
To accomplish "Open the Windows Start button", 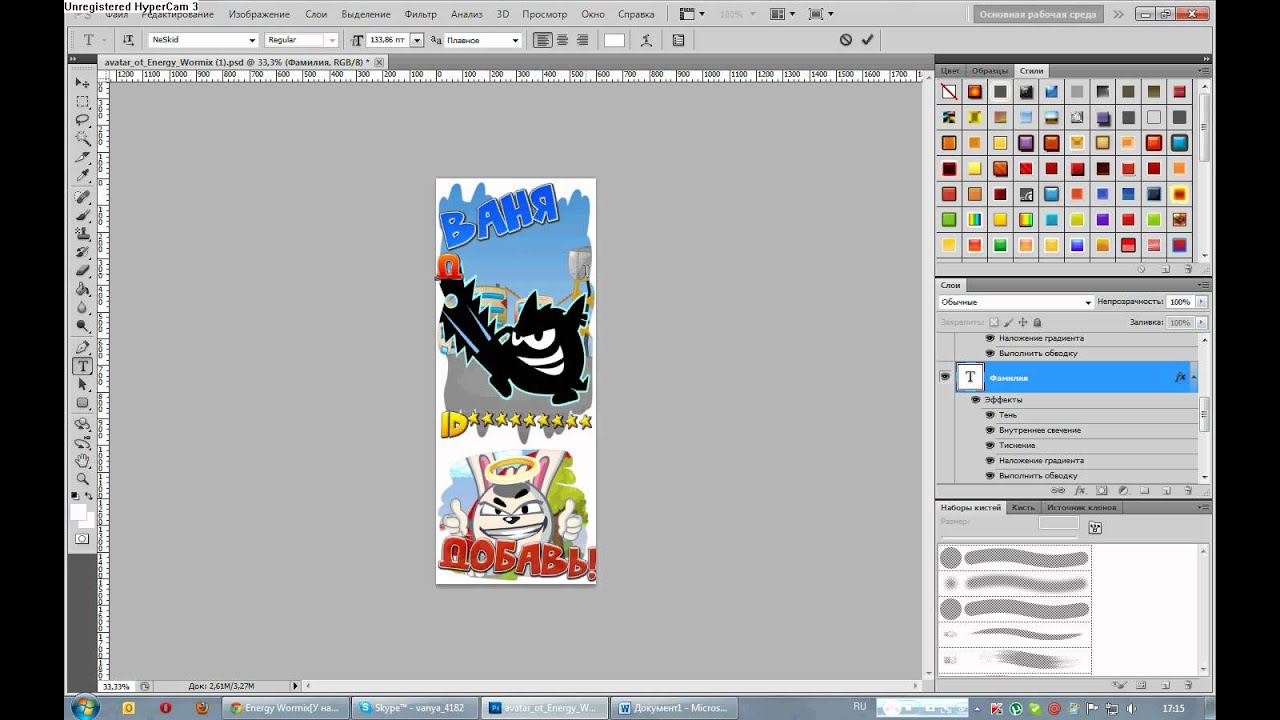I will pyautogui.click(x=84, y=708).
